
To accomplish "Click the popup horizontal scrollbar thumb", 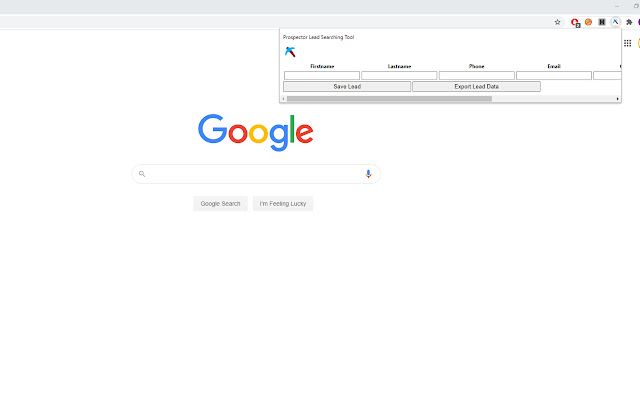I will (389, 99).
